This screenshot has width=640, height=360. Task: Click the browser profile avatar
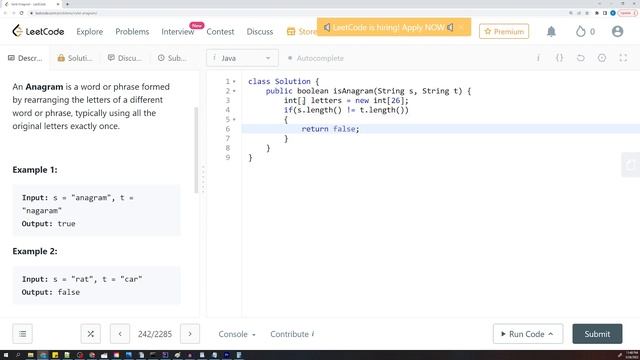(613, 13)
